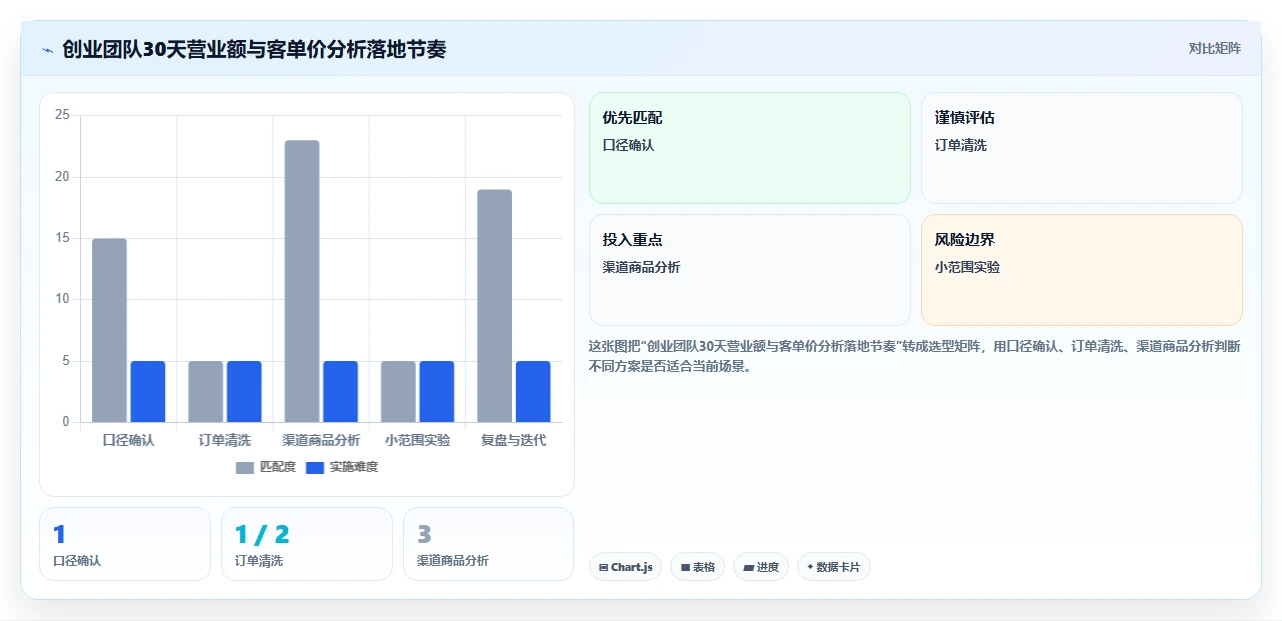Click the 数据卡片 tag chip

pos(834,567)
